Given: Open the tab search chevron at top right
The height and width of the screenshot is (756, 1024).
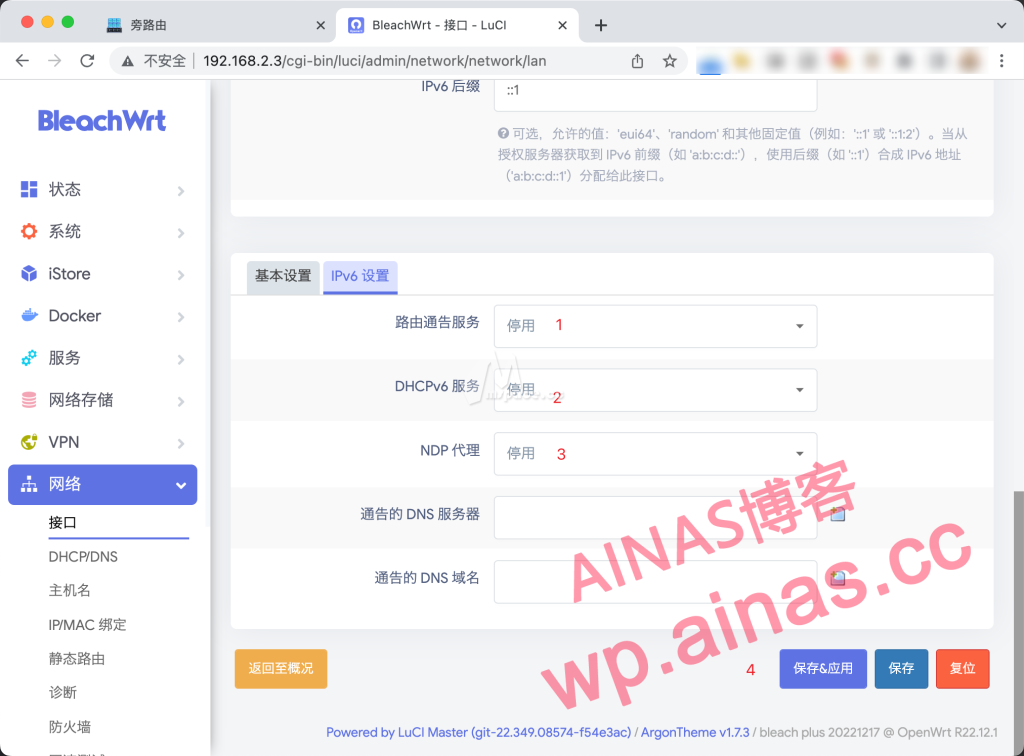Looking at the screenshot, I should click(1001, 25).
